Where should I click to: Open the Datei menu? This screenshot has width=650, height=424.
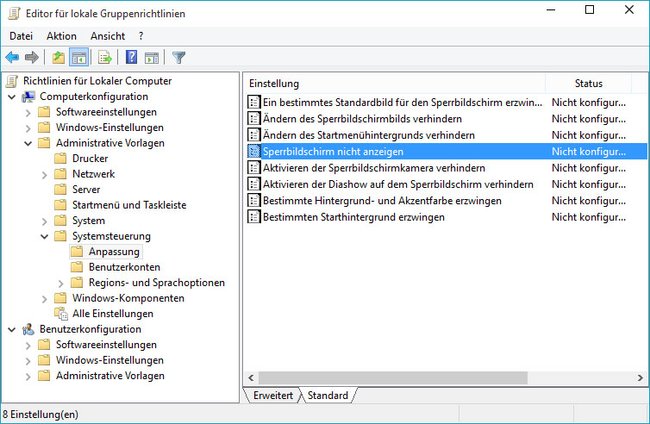(21, 36)
